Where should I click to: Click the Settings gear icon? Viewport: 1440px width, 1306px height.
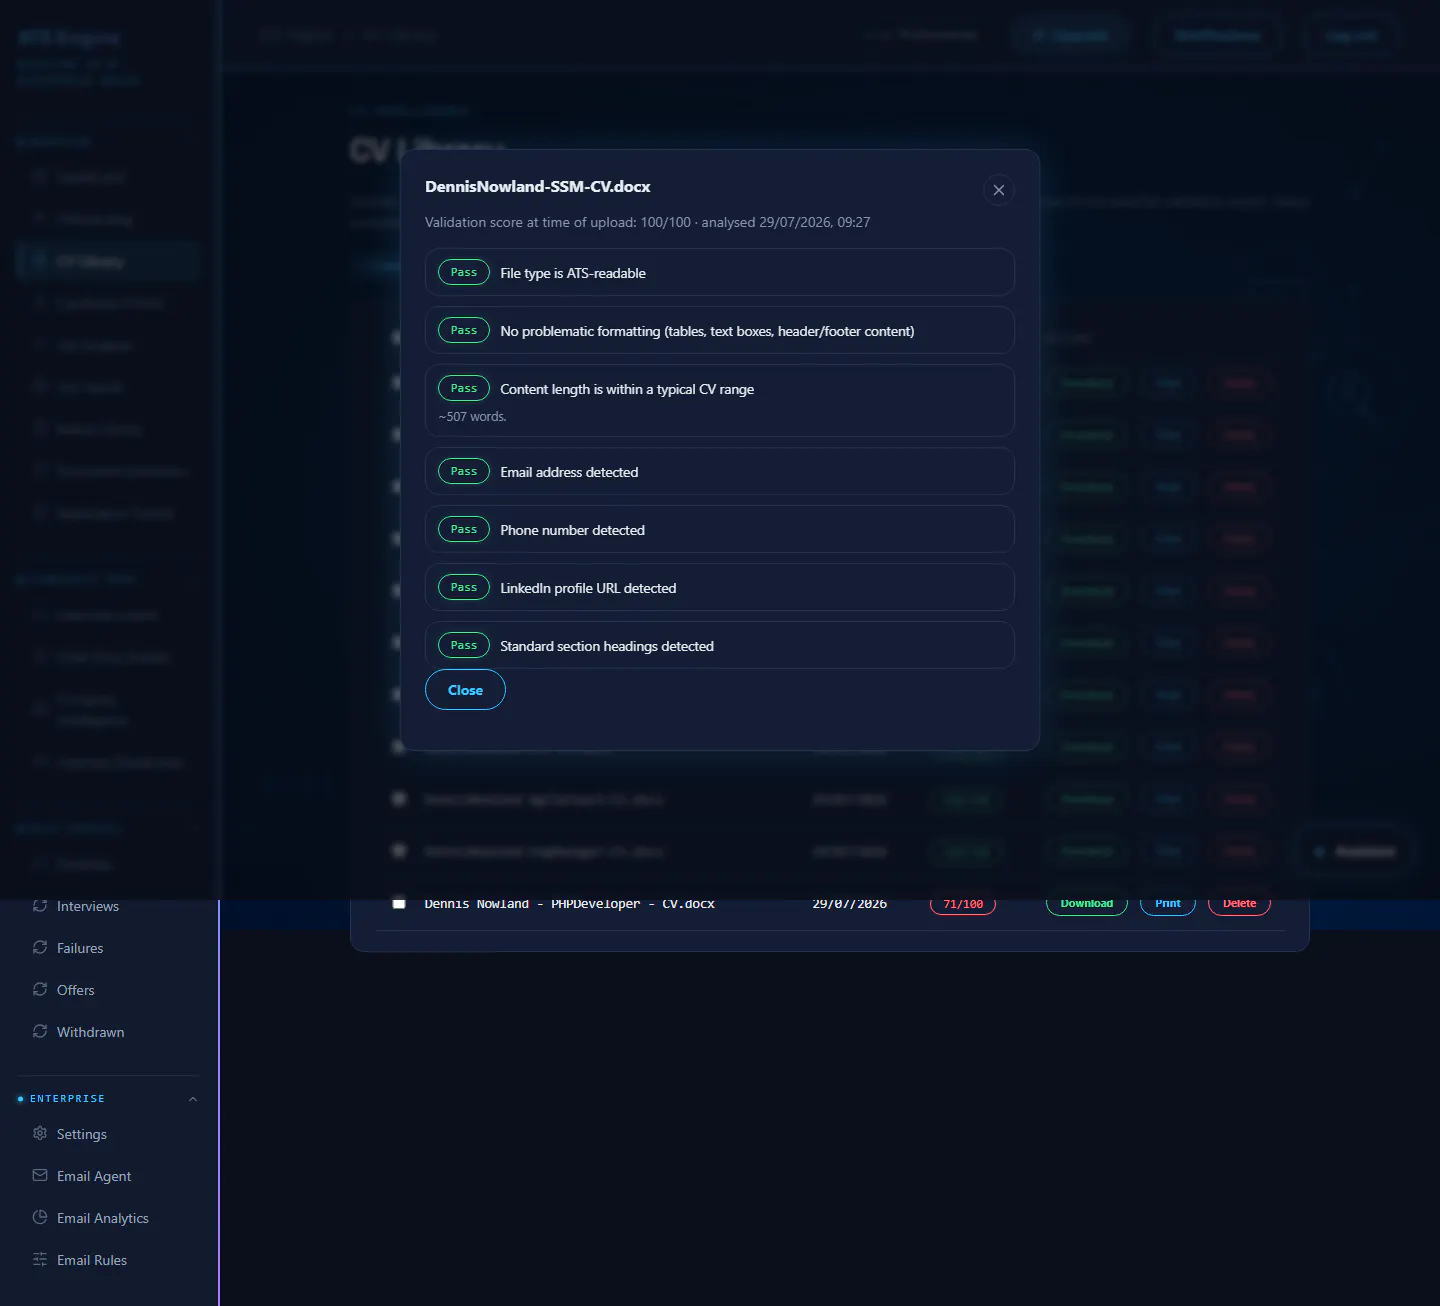click(40, 1133)
